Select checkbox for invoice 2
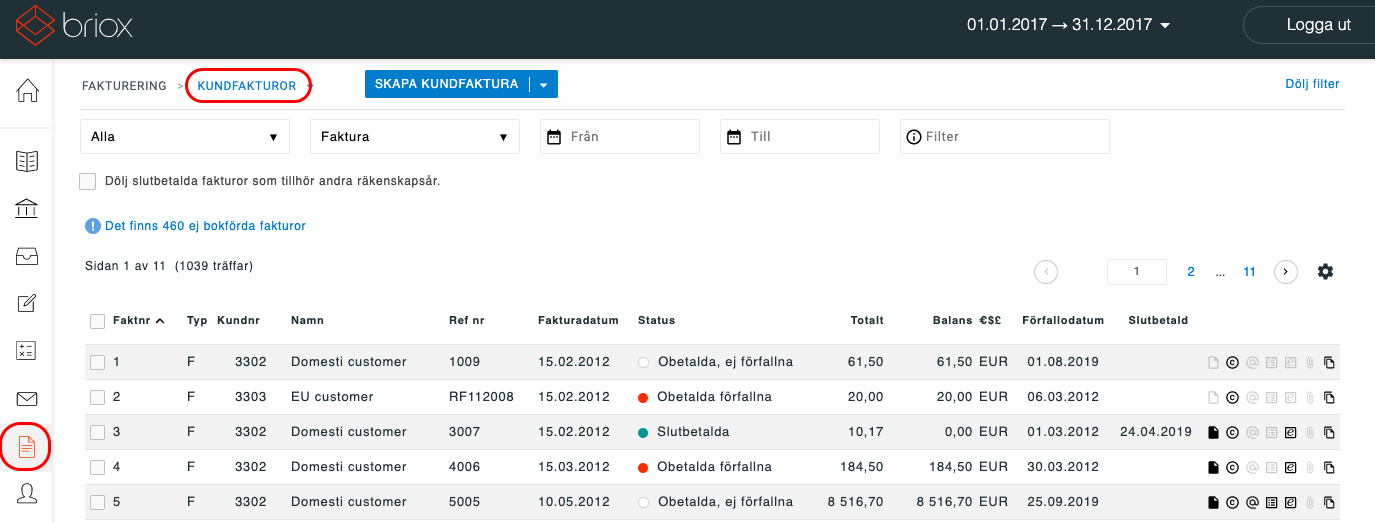The width and height of the screenshot is (1375, 522). (97, 397)
